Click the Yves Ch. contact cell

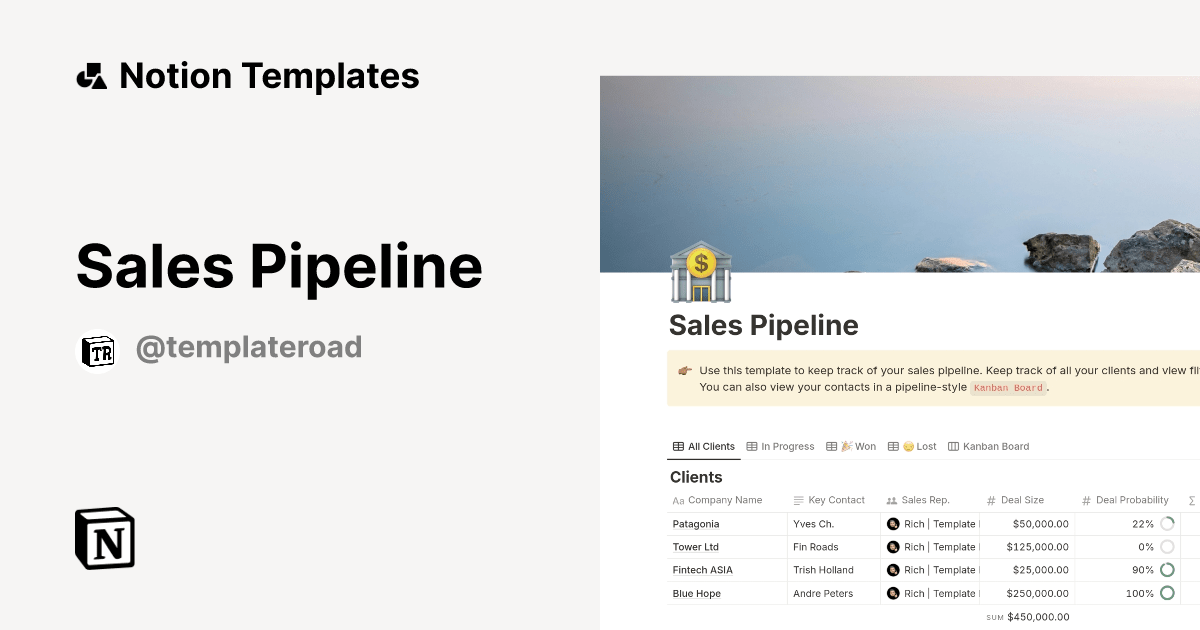tap(834, 524)
